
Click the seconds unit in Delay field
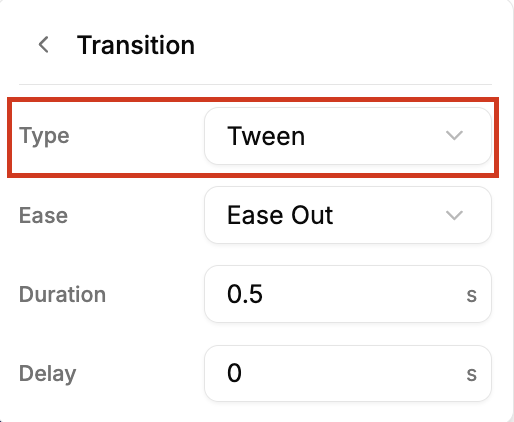point(471,374)
